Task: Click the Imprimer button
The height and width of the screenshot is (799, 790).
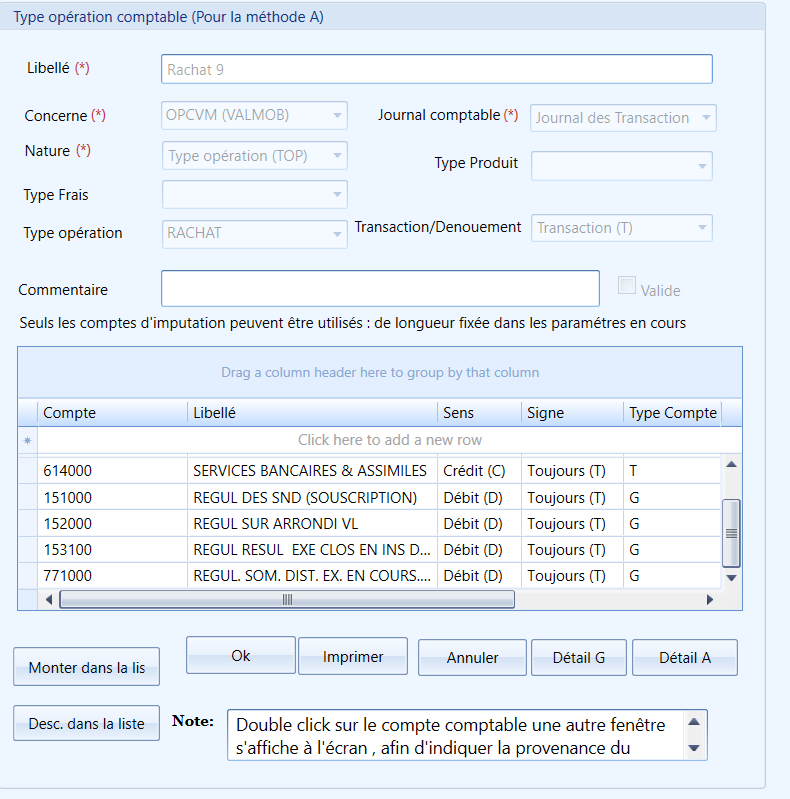Action: [x=353, y=656]
